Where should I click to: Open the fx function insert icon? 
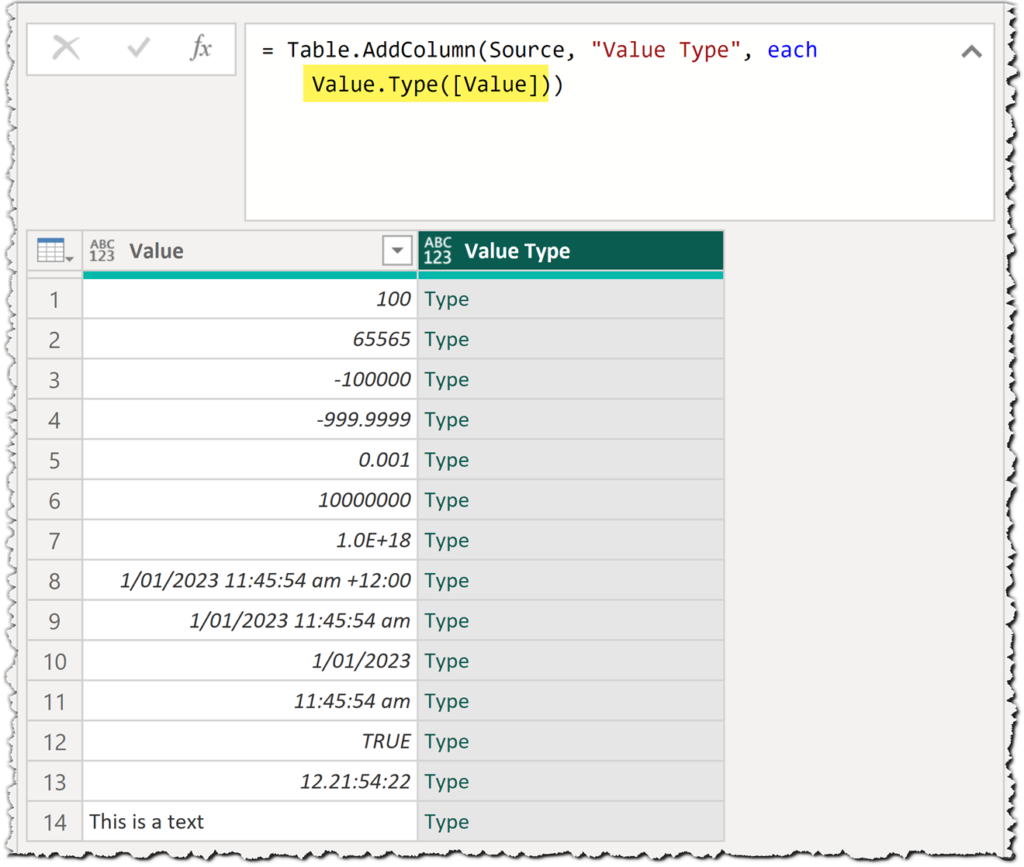201,48
